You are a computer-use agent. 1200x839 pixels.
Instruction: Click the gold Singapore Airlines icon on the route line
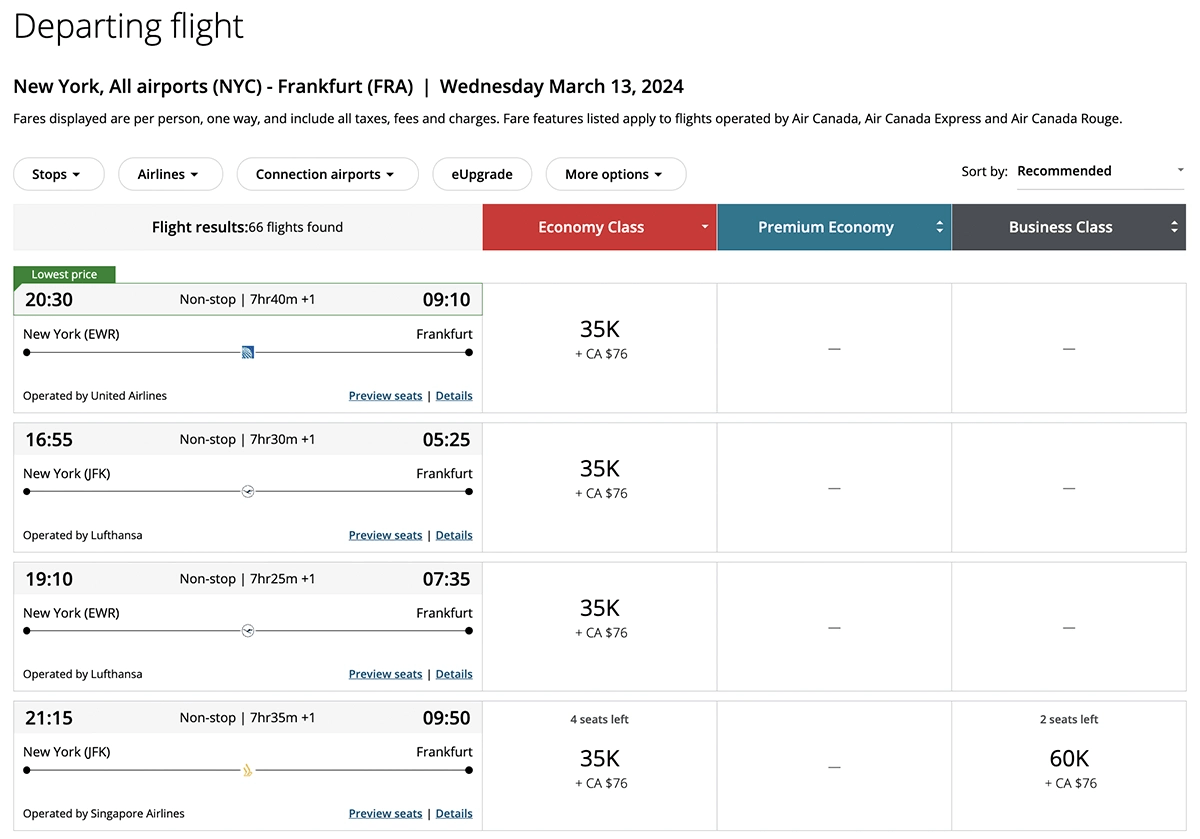click(246, 770)
